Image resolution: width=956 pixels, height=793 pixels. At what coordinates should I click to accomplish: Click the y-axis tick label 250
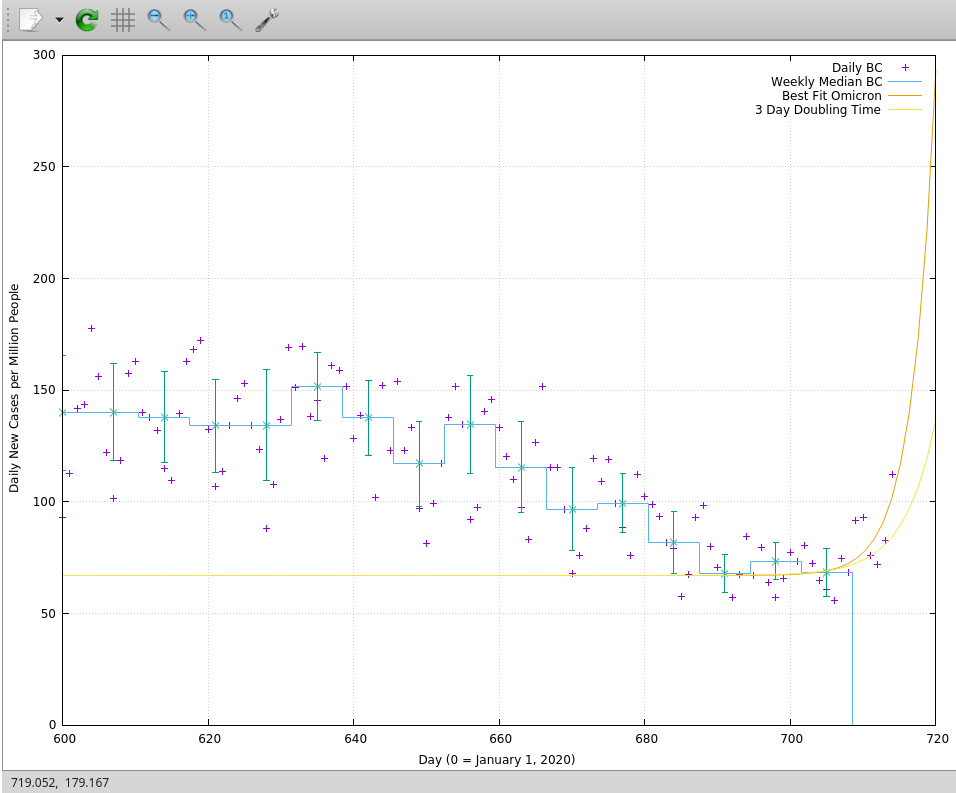44,166
